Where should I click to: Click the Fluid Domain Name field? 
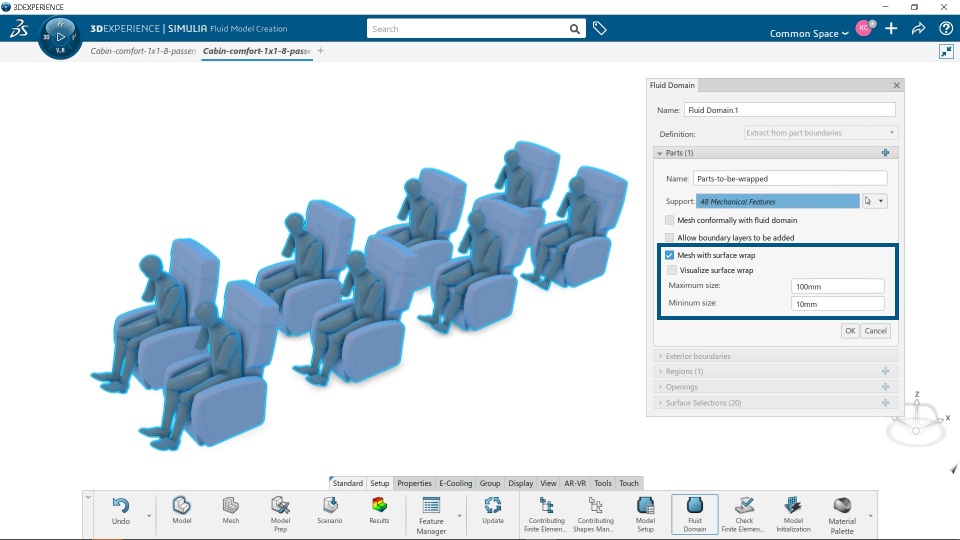point(789,110)
